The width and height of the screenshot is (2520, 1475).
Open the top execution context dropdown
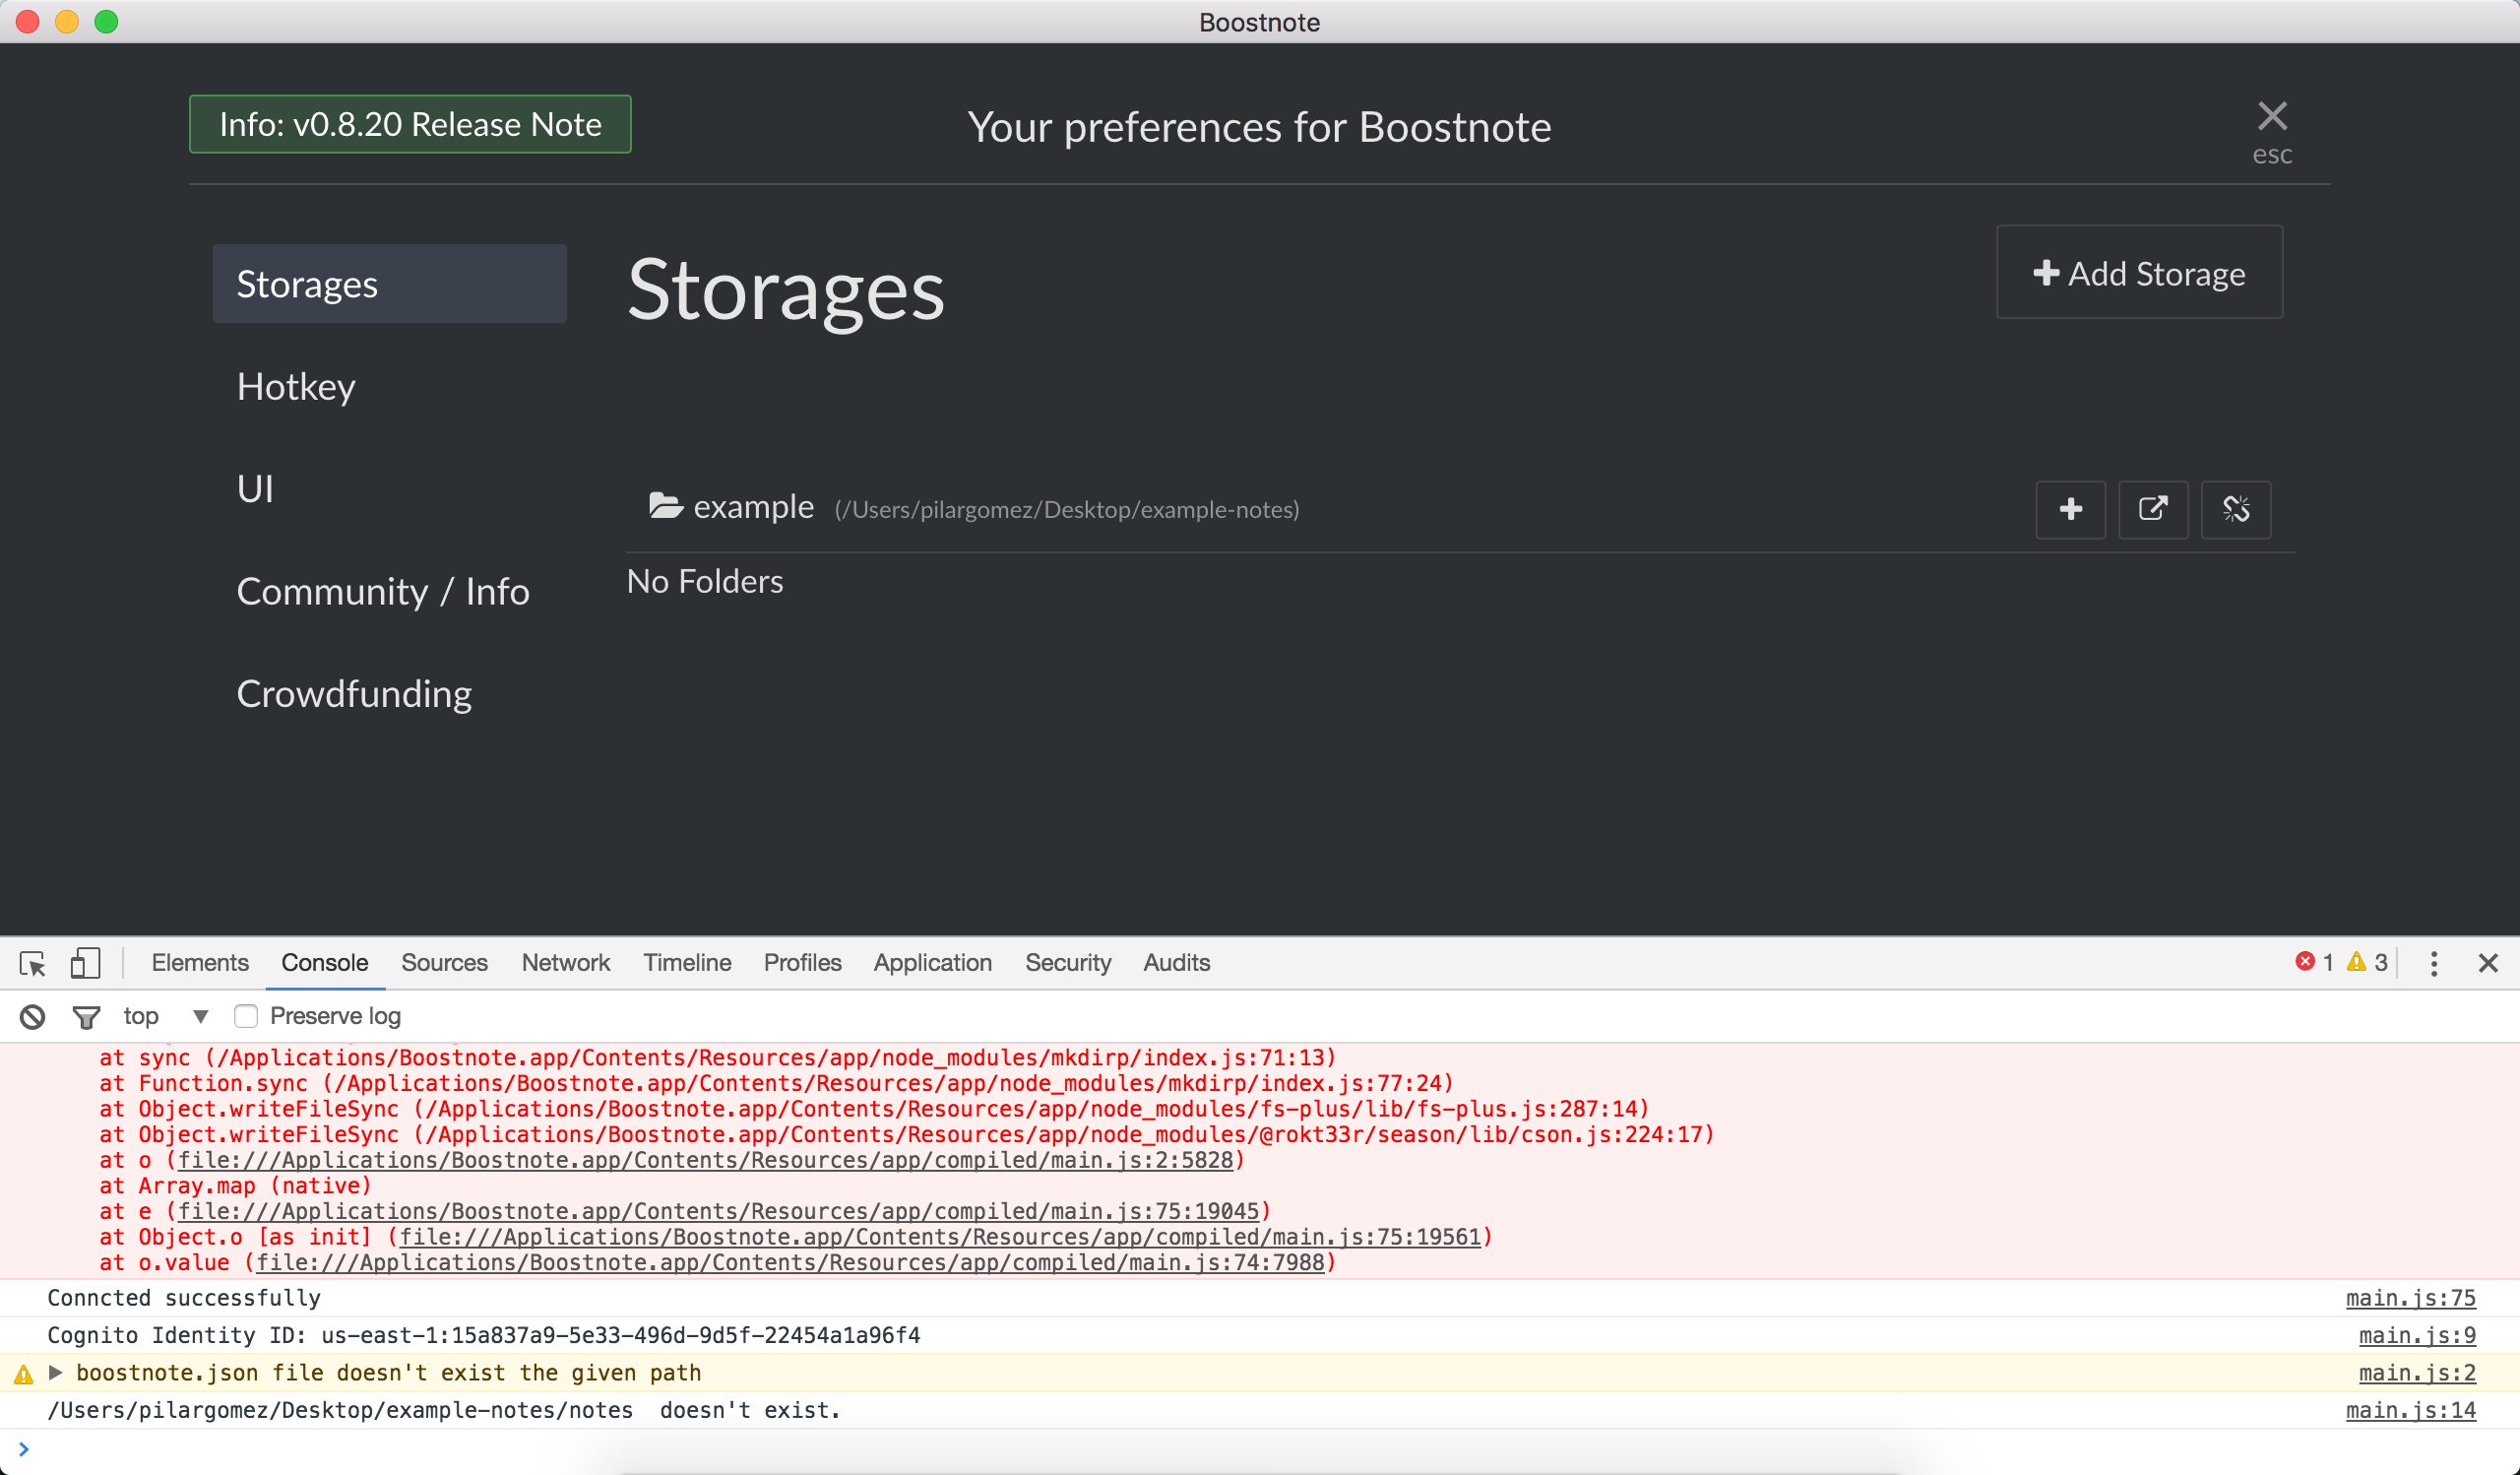tap(165, 1016)
